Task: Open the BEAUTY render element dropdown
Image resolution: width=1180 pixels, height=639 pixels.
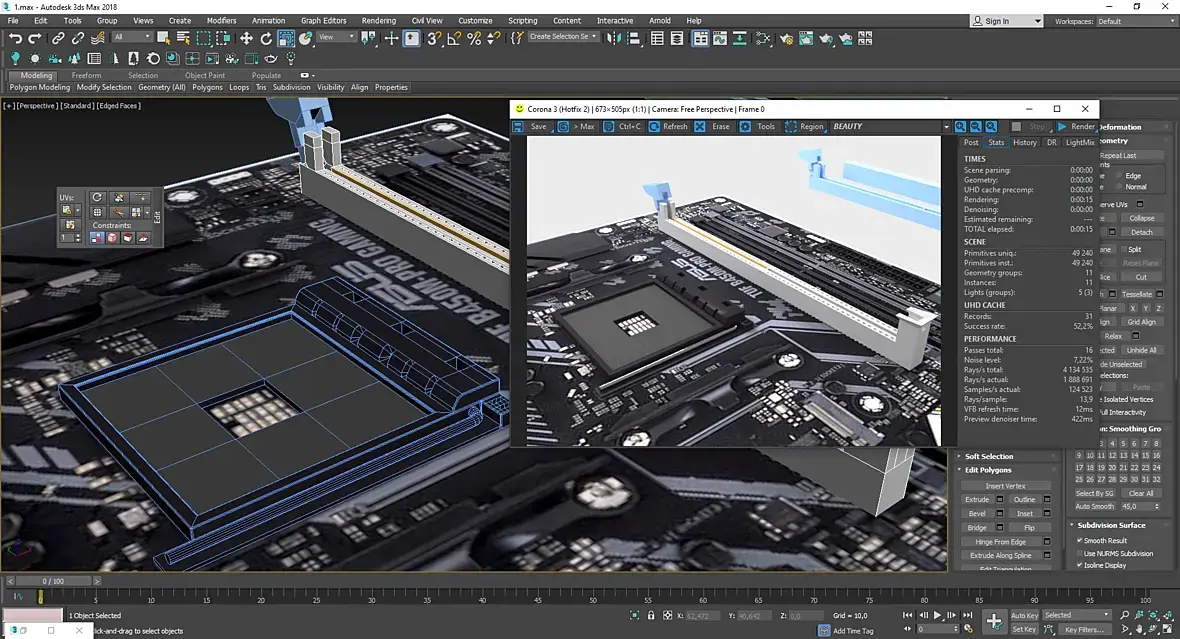Action: [x=946, y=127]
